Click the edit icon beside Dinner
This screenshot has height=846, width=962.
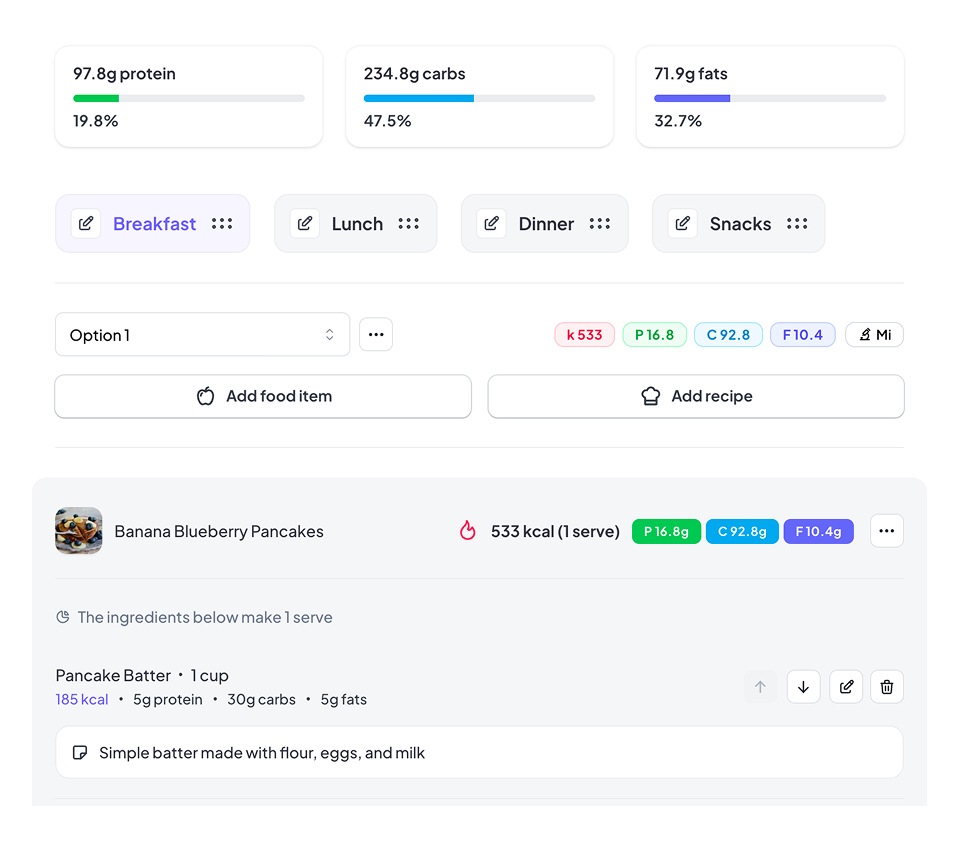[x=491, y=224]
